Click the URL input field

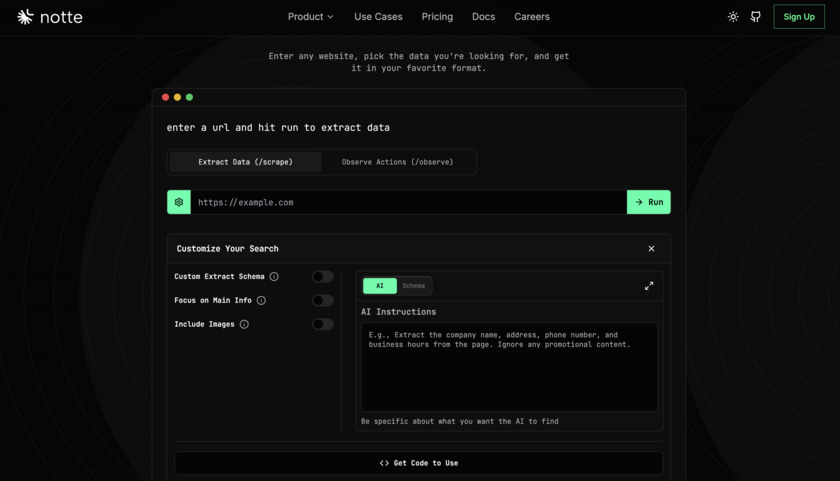[x=408, y=202]
